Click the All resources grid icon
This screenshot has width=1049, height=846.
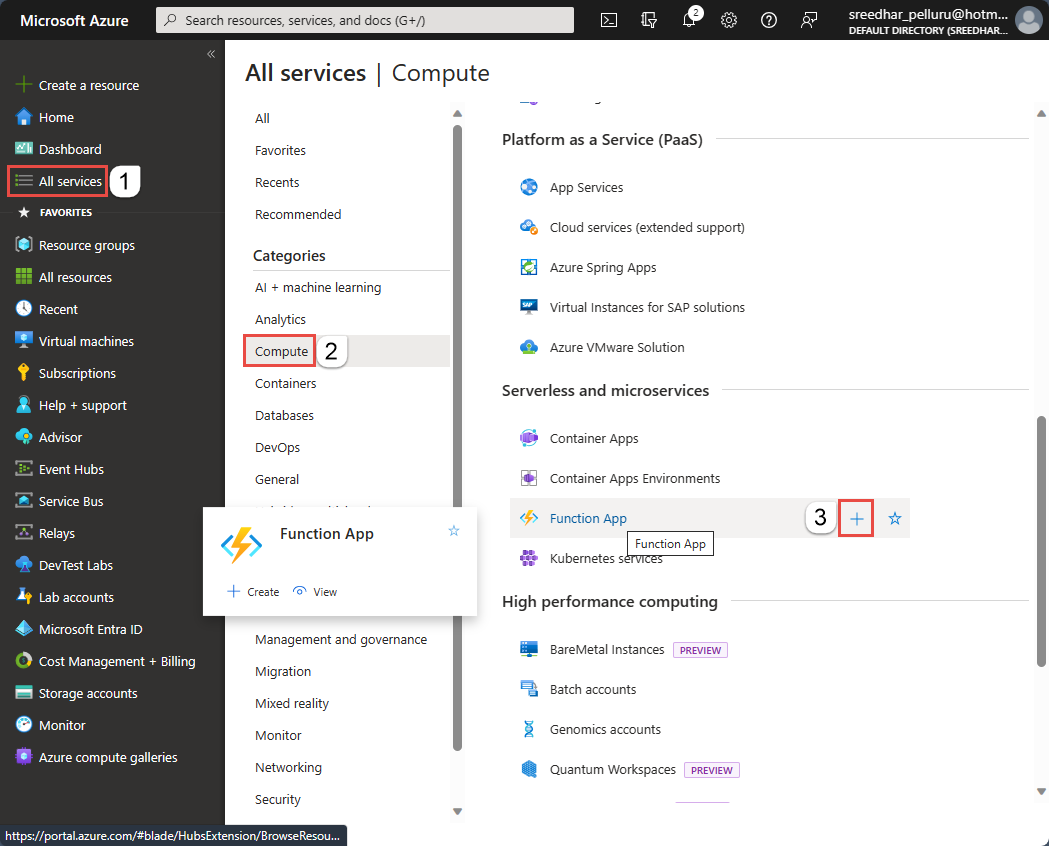[x=23, y=277]
